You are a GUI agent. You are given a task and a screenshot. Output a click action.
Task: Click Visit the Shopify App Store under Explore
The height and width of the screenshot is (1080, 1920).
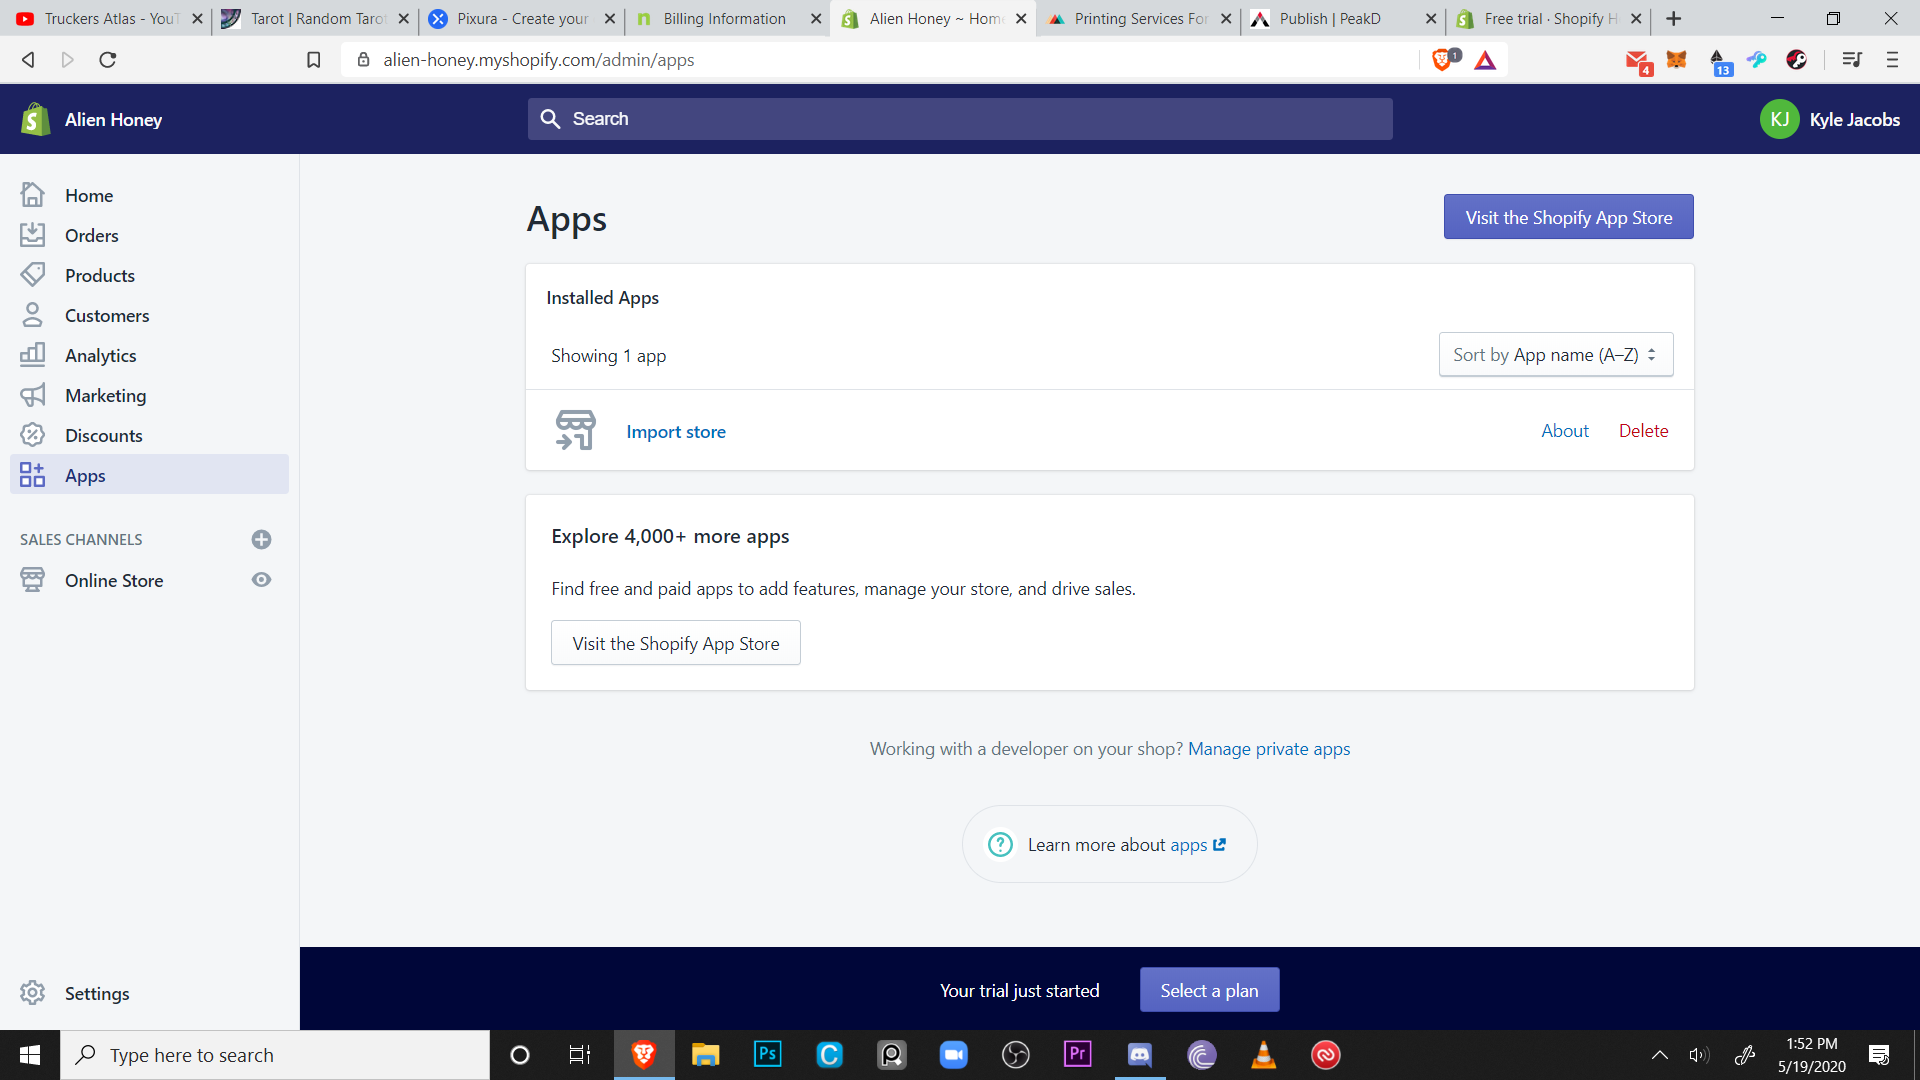pyautogui.click(x=675, y=643)
